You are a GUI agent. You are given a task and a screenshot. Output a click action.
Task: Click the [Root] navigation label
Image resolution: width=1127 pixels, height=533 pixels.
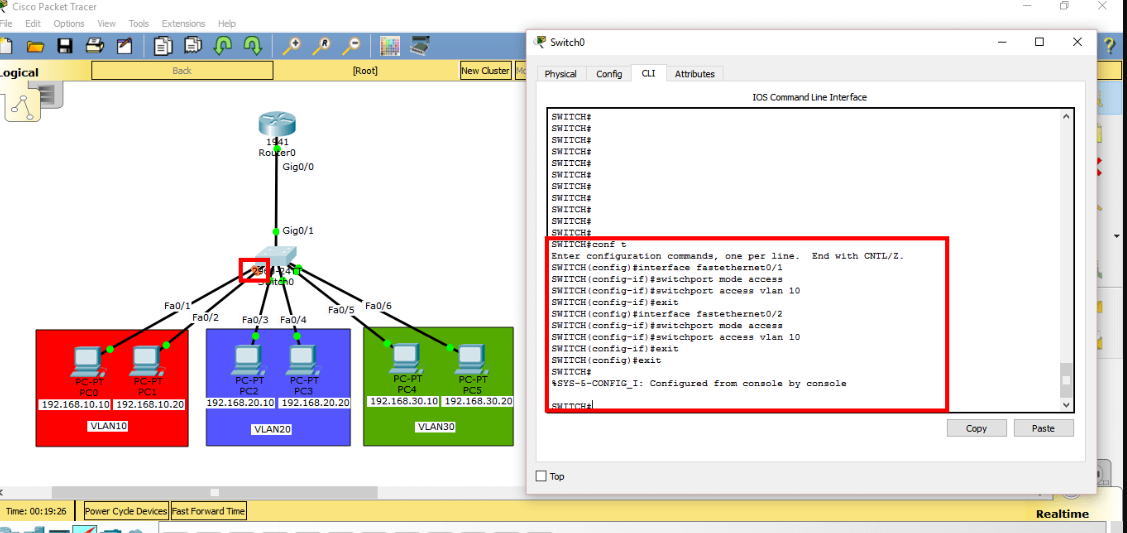click(365, 70)
